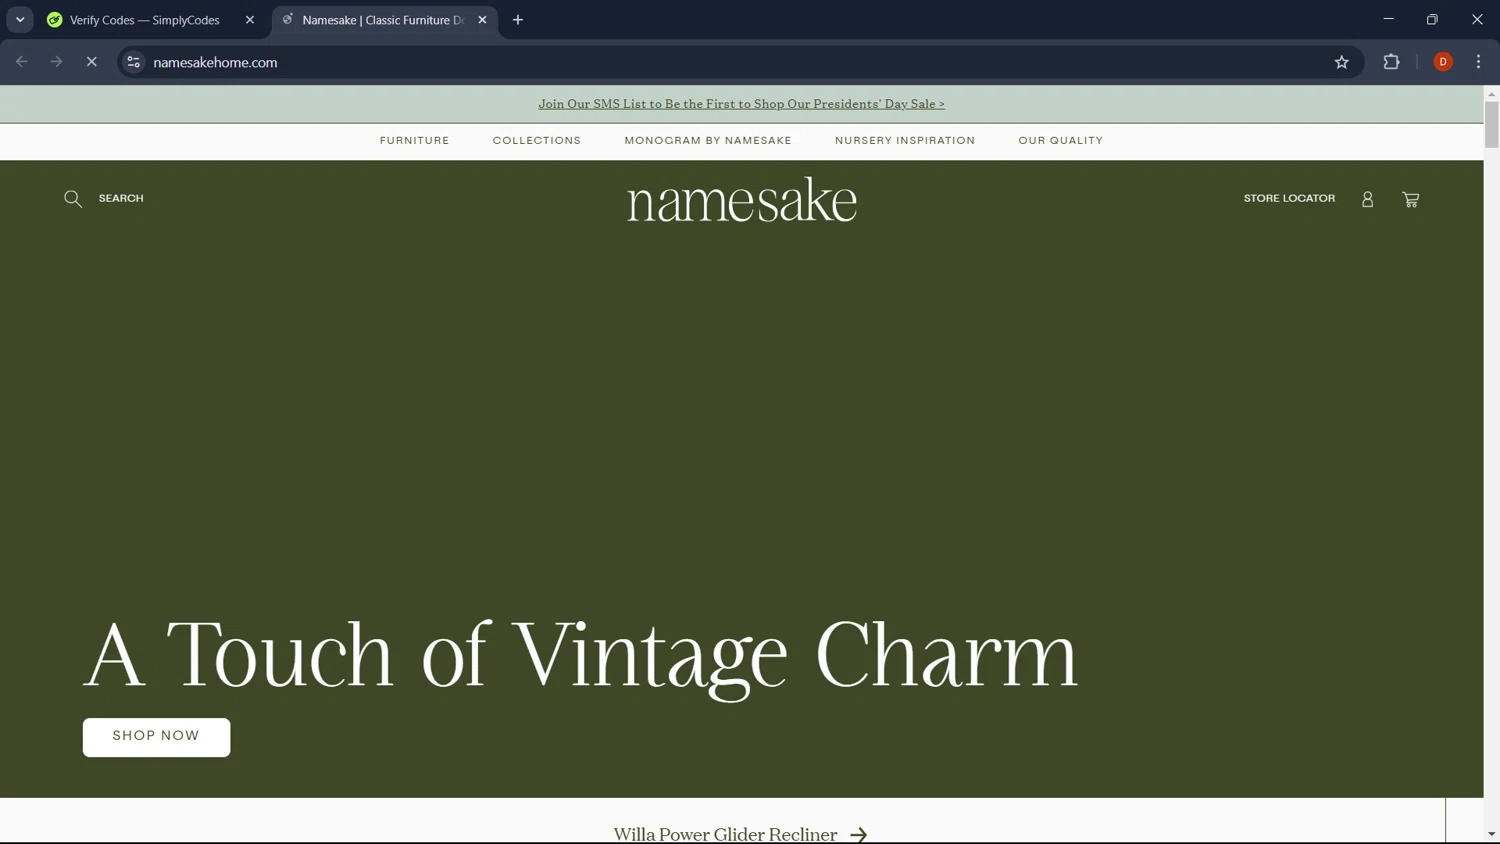Click the scrollbar up arrow
The image size is (1500, 844).
(x=1491, y=94)
